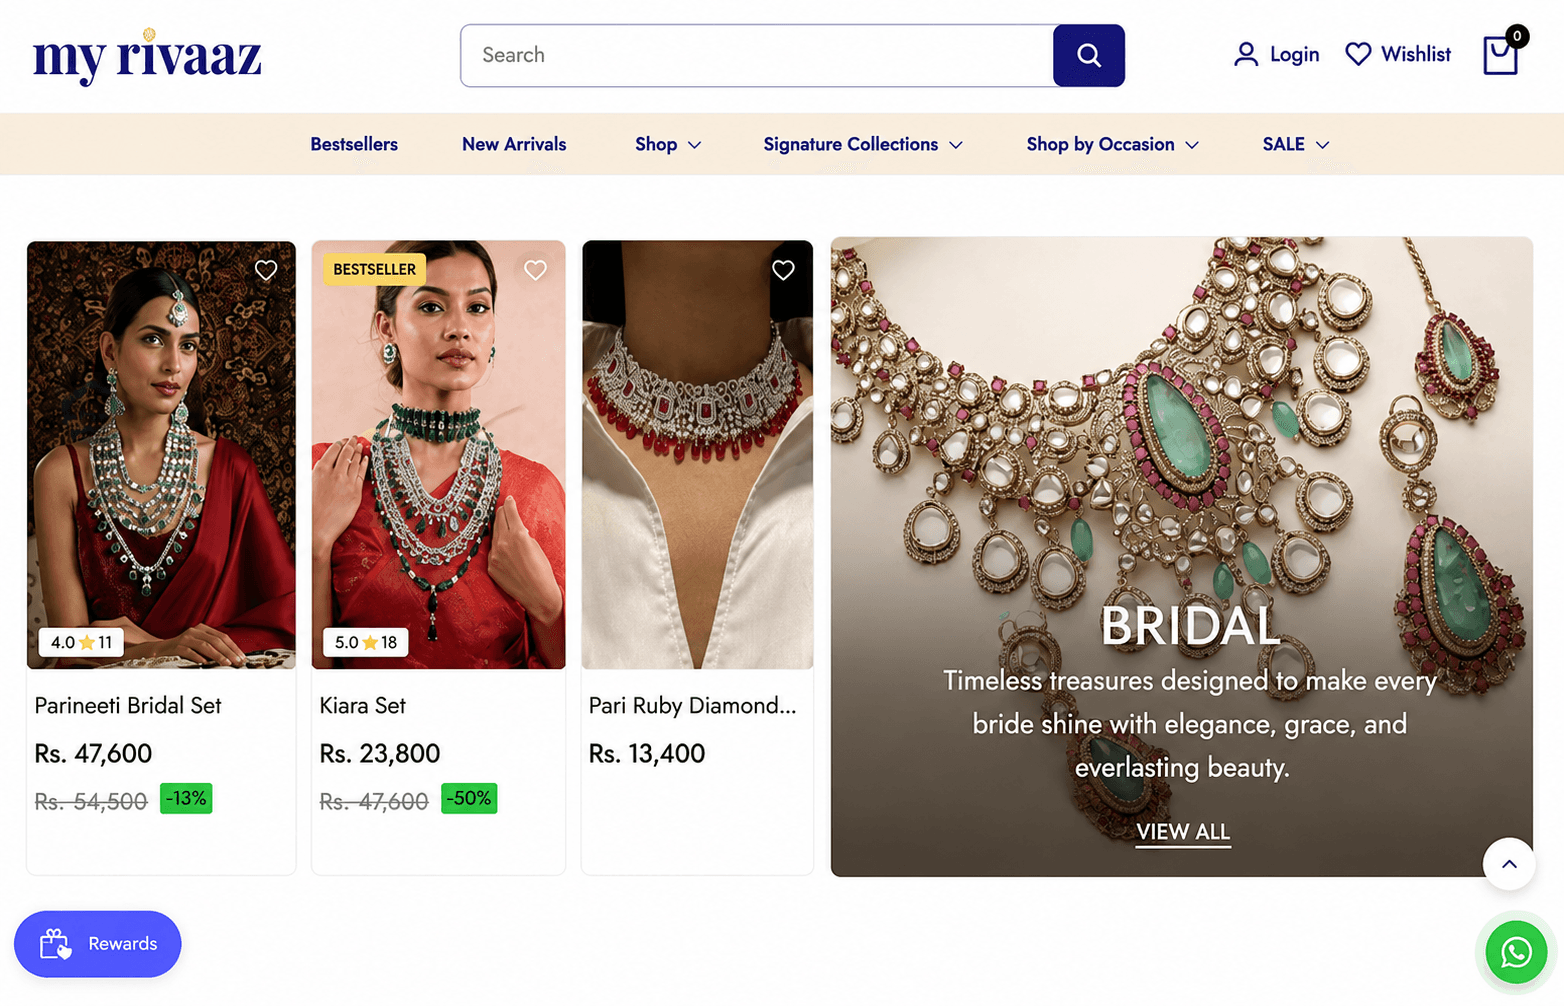The height and width of the screenshot is (1006, 1564).
Task: Add Pari Ruby Diamond to wishlist
Action: [783, 270]
